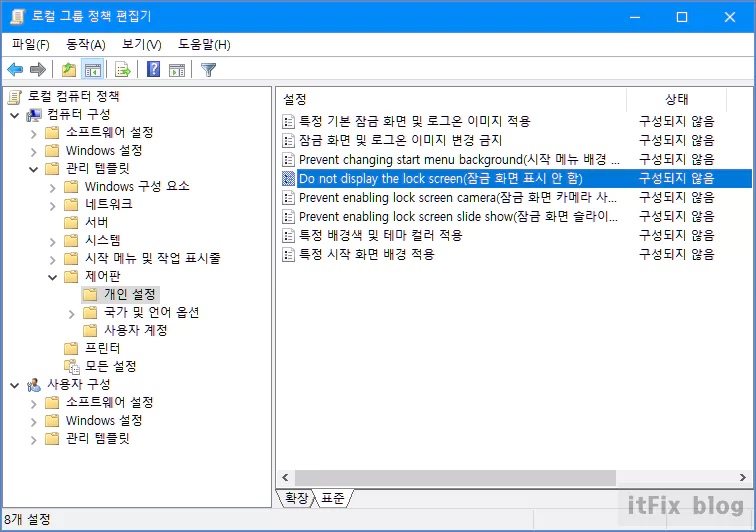Click the setting icon for Prevent changing start menu background

click(x=288, y=160)
